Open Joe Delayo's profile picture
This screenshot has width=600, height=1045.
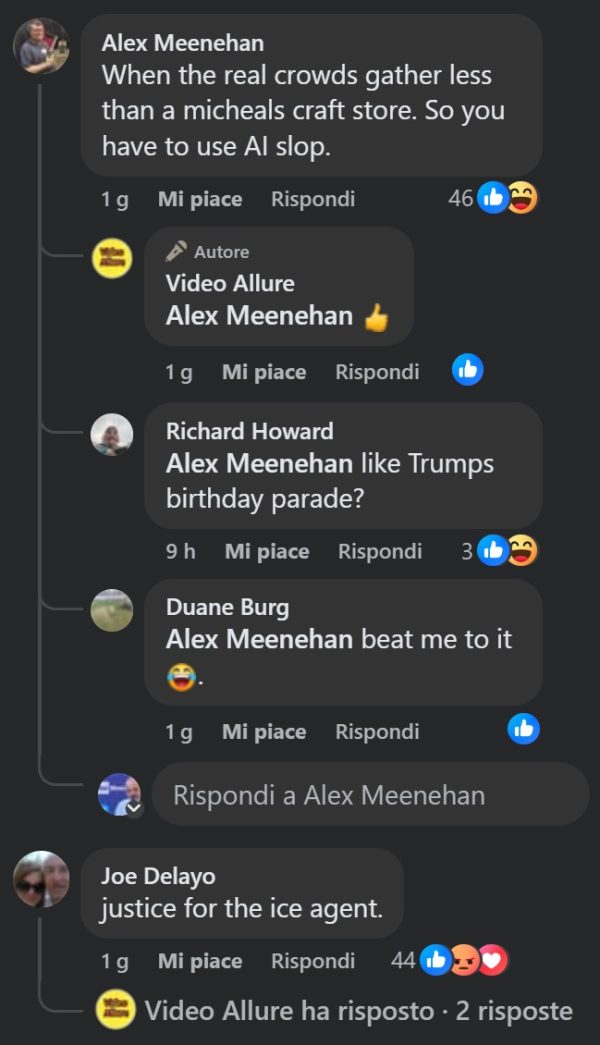[41, 878]
